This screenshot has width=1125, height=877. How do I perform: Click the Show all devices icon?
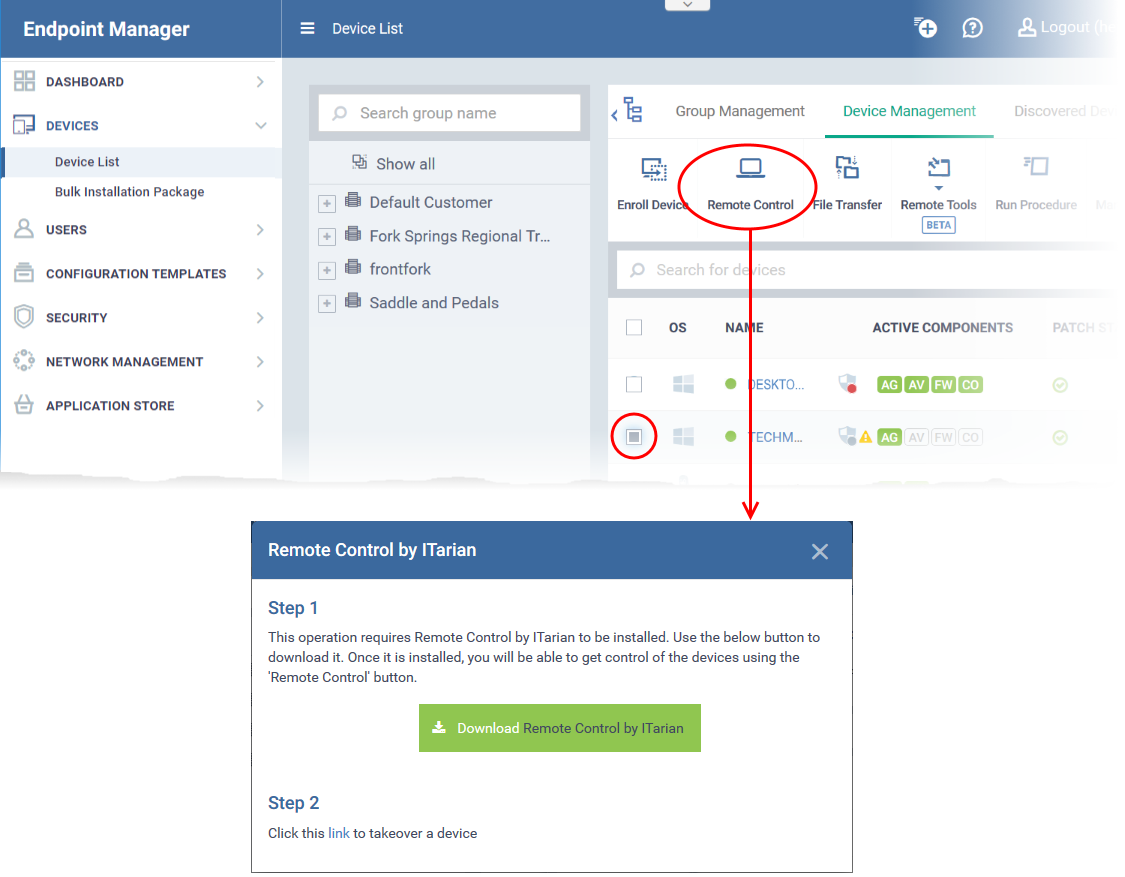(x=359, y=162)
